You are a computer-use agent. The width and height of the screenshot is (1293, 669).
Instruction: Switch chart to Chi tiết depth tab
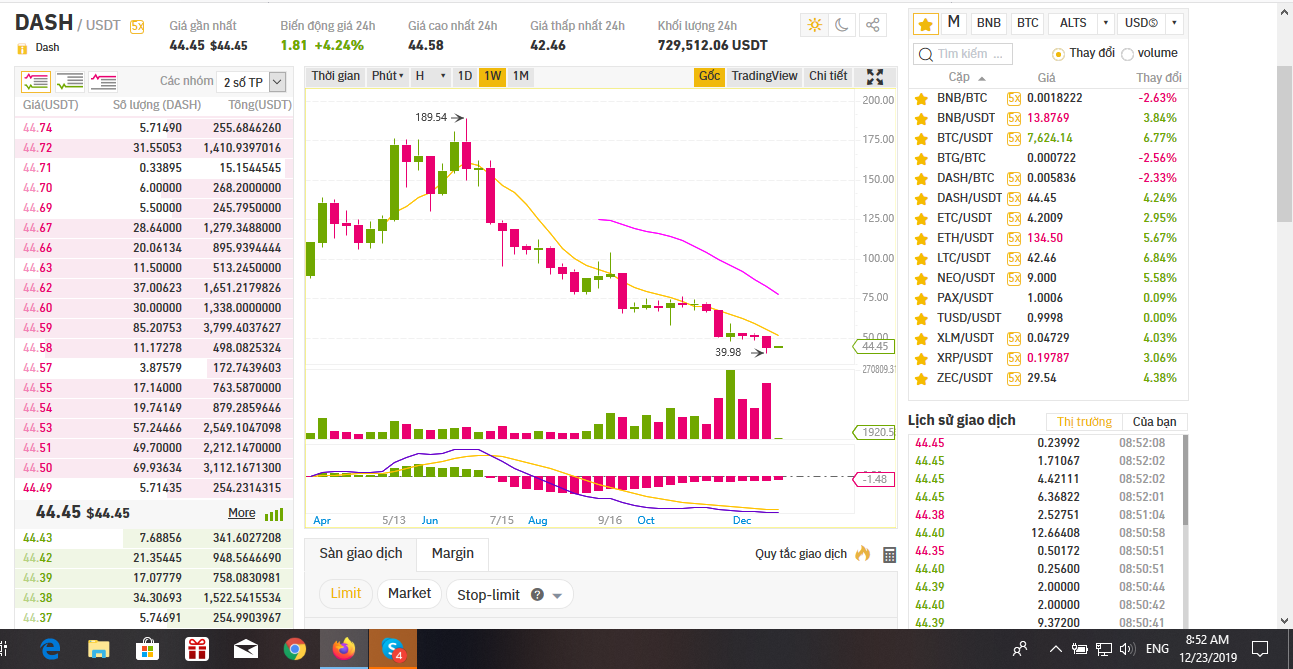[828, 76]
